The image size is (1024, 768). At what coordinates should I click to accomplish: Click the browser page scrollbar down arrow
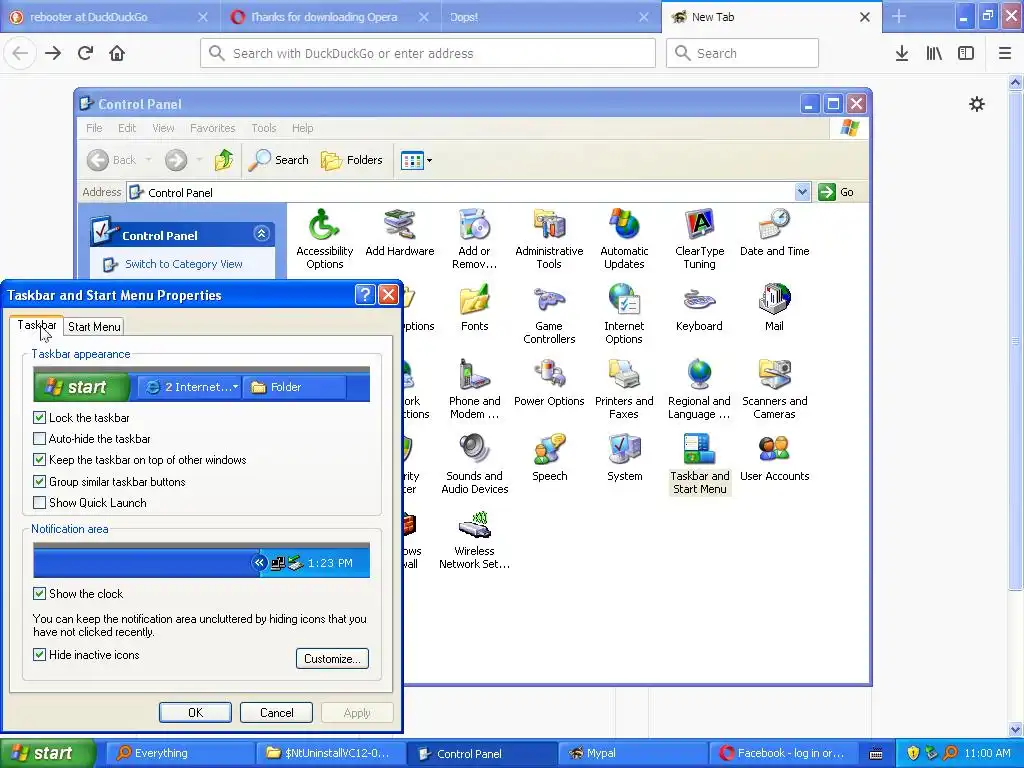(x=1015, y=729)
